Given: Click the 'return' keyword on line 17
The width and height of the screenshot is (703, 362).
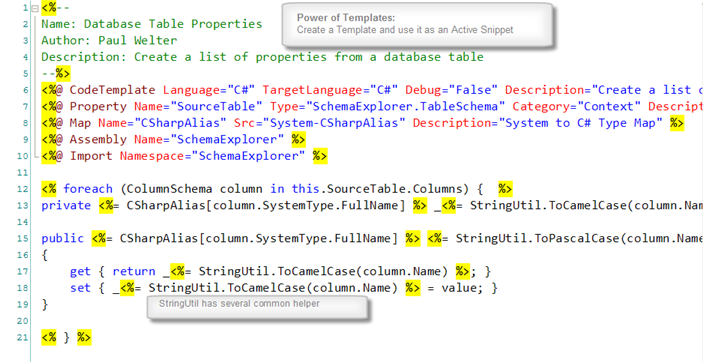Looking at the screenshot, I should tap(134, 272).
